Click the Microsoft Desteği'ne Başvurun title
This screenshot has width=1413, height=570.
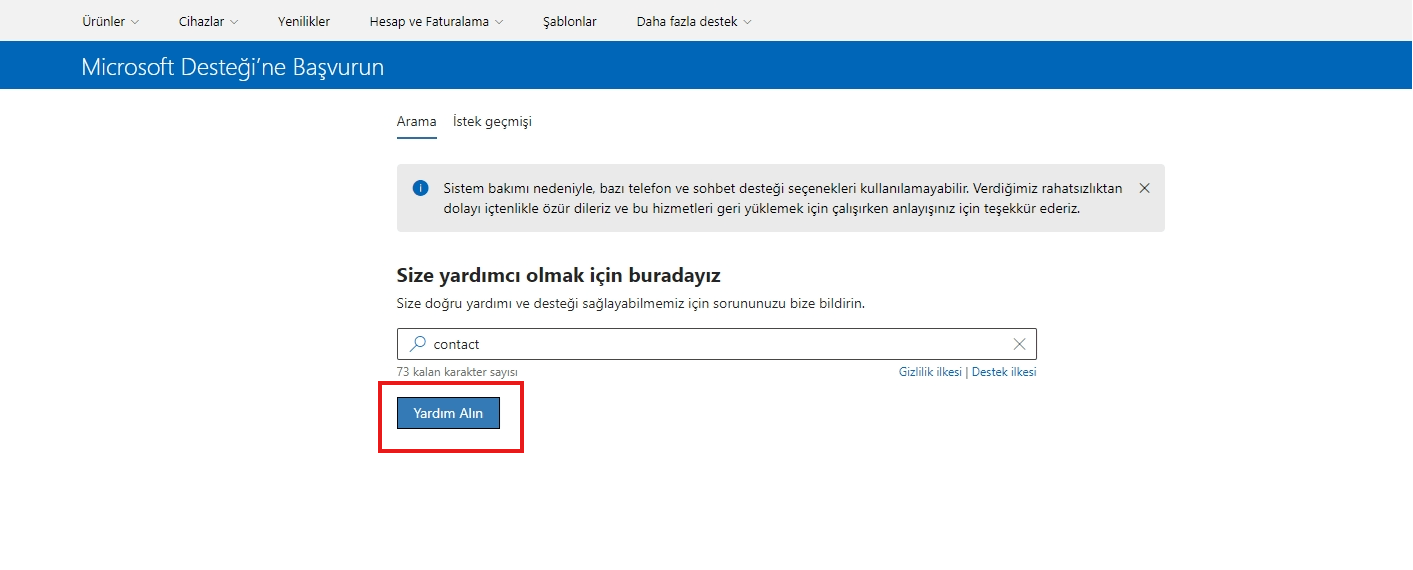(233, 67)
